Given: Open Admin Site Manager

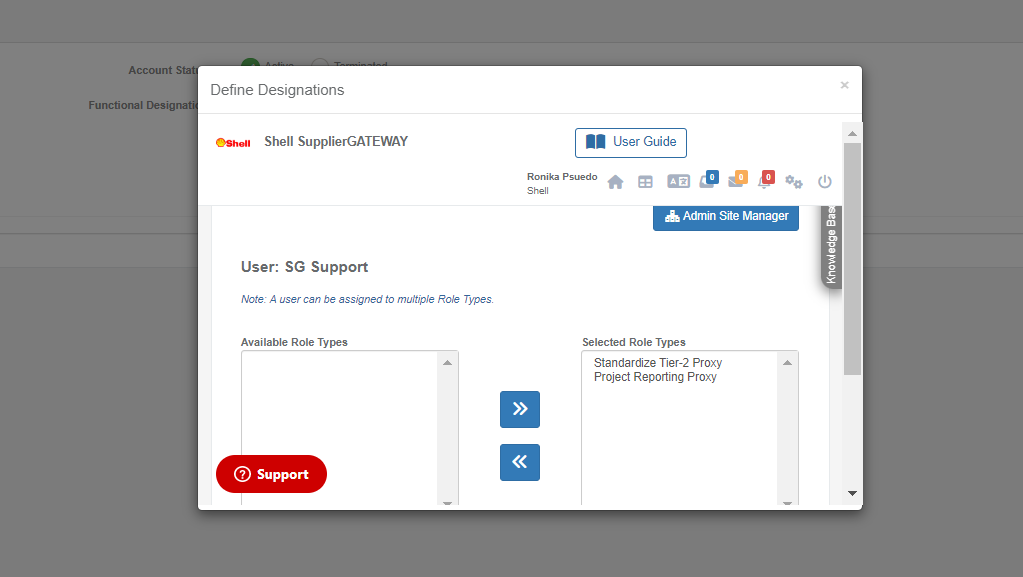Looking at the screenshot, I should [726, 216].
